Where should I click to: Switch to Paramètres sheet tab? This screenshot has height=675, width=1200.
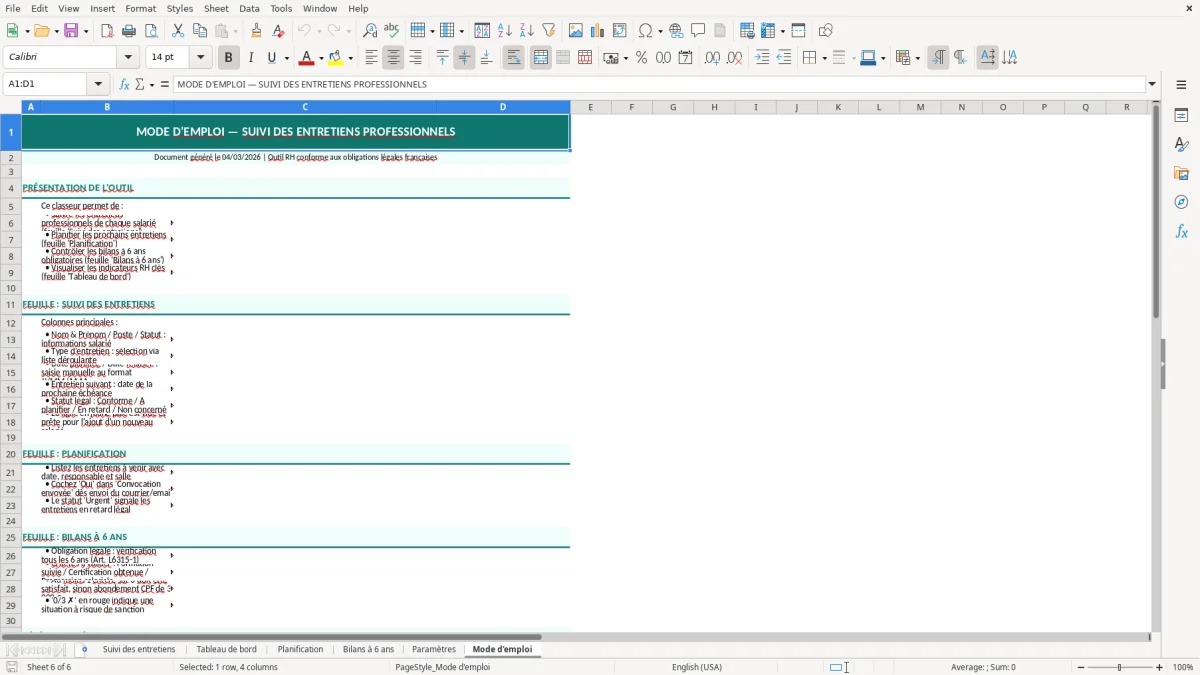(x=434, y=649)
